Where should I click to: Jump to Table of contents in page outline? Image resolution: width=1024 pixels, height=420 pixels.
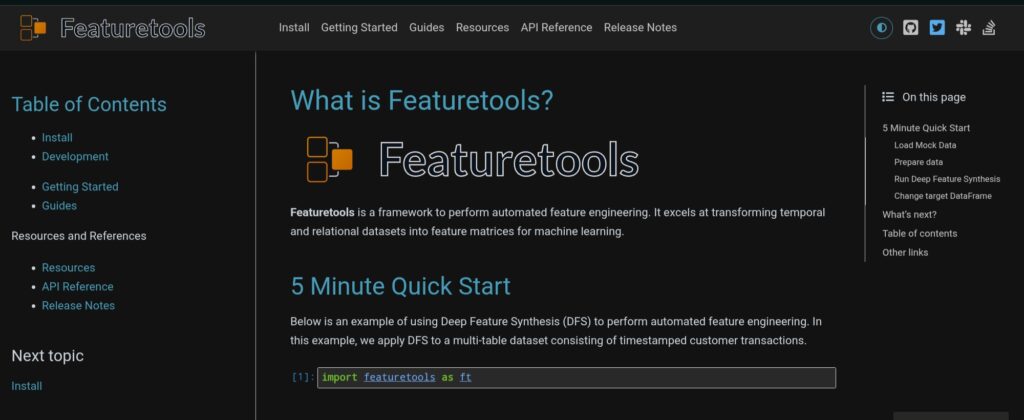920,233
